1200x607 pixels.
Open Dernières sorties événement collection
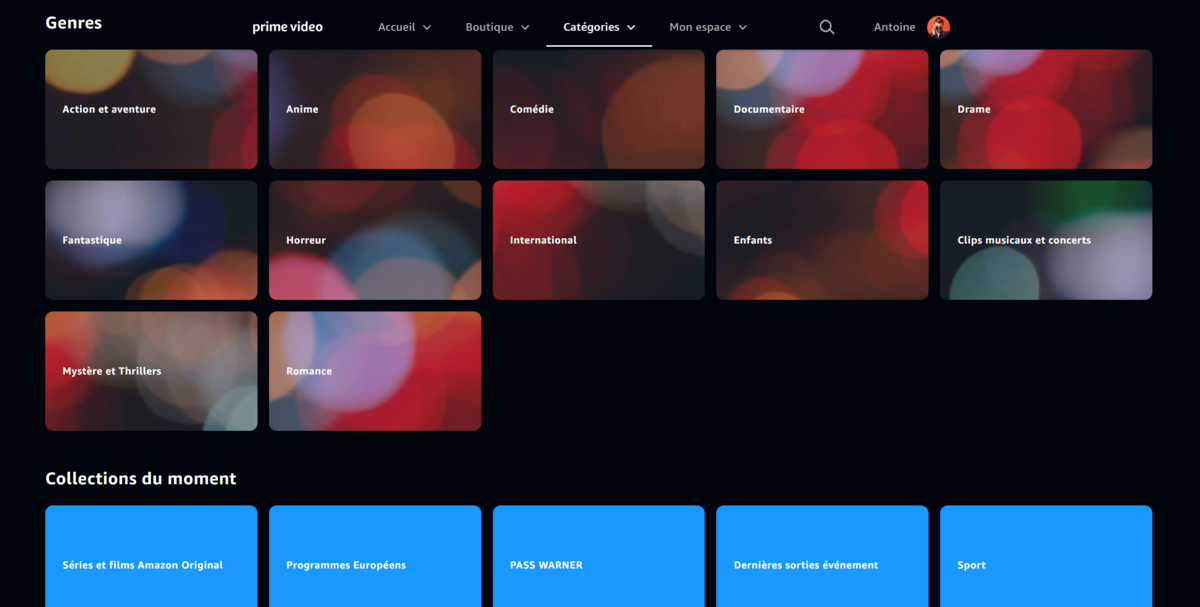click(822, 556)
